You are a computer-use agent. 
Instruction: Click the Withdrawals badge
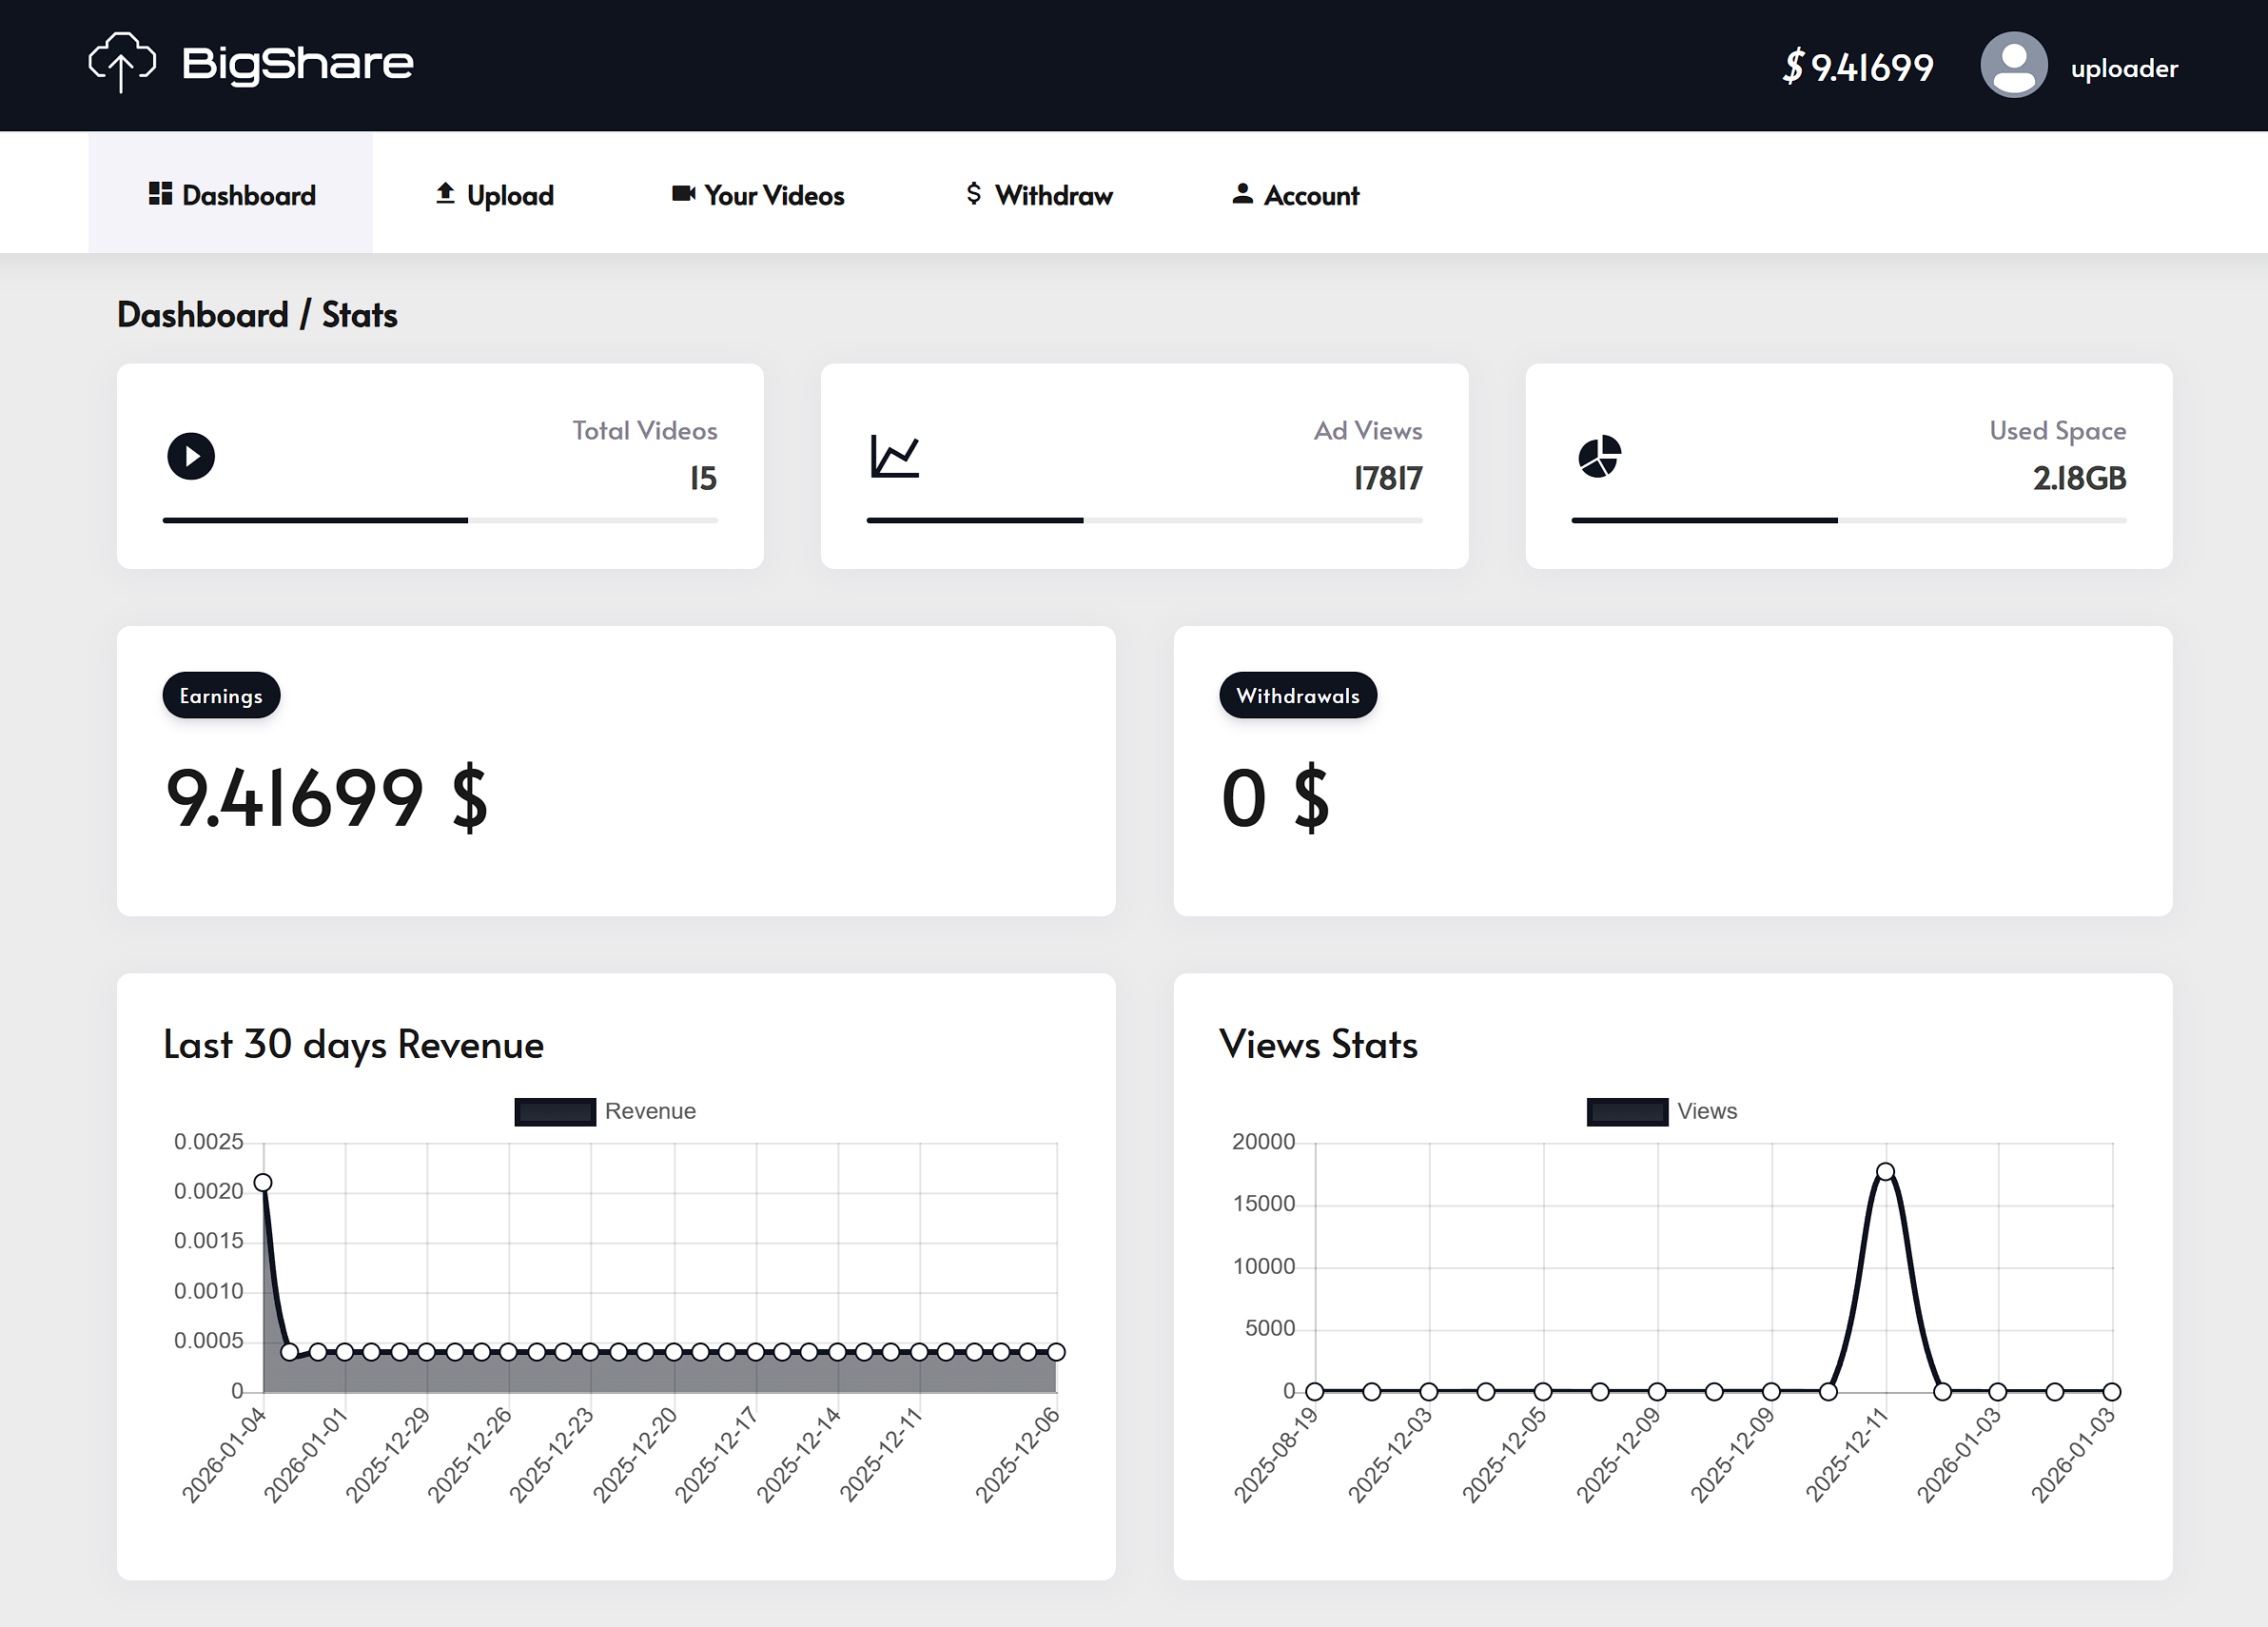(1297, 696)
